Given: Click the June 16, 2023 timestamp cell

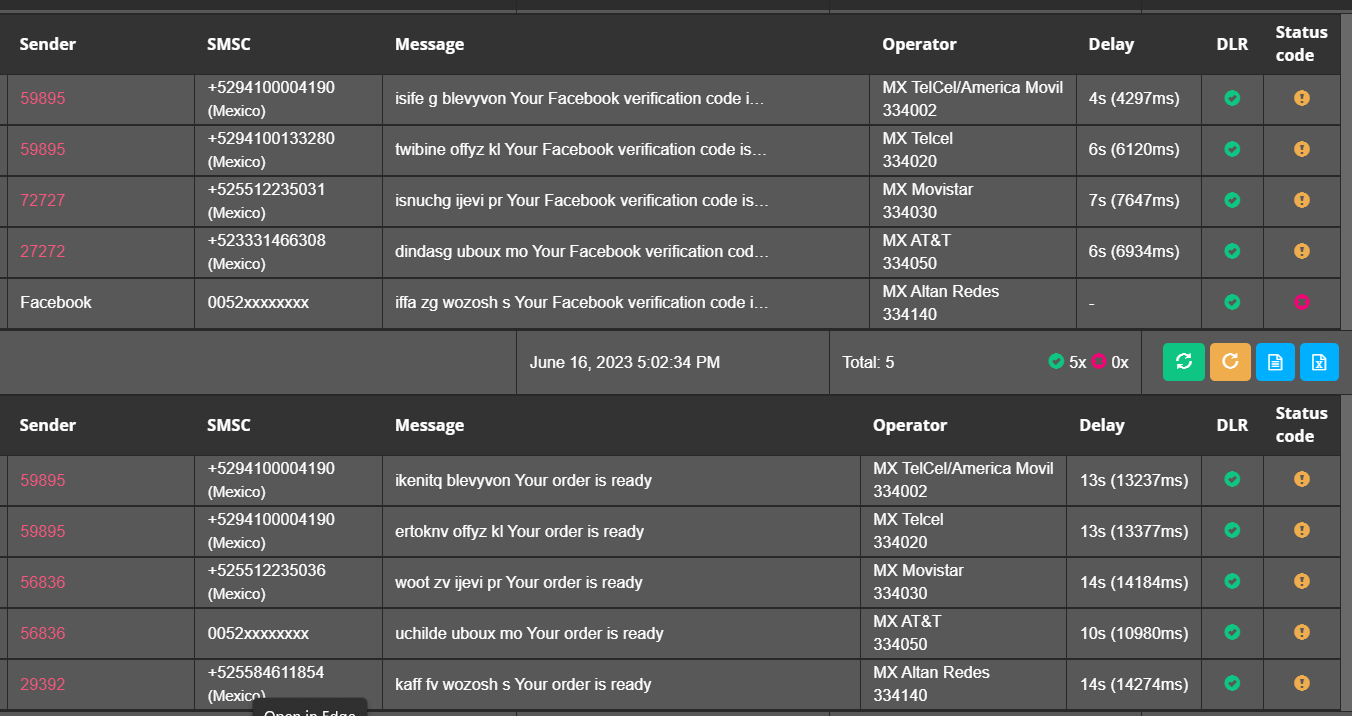Looking at the screenshot, I should tap(624, 362).
